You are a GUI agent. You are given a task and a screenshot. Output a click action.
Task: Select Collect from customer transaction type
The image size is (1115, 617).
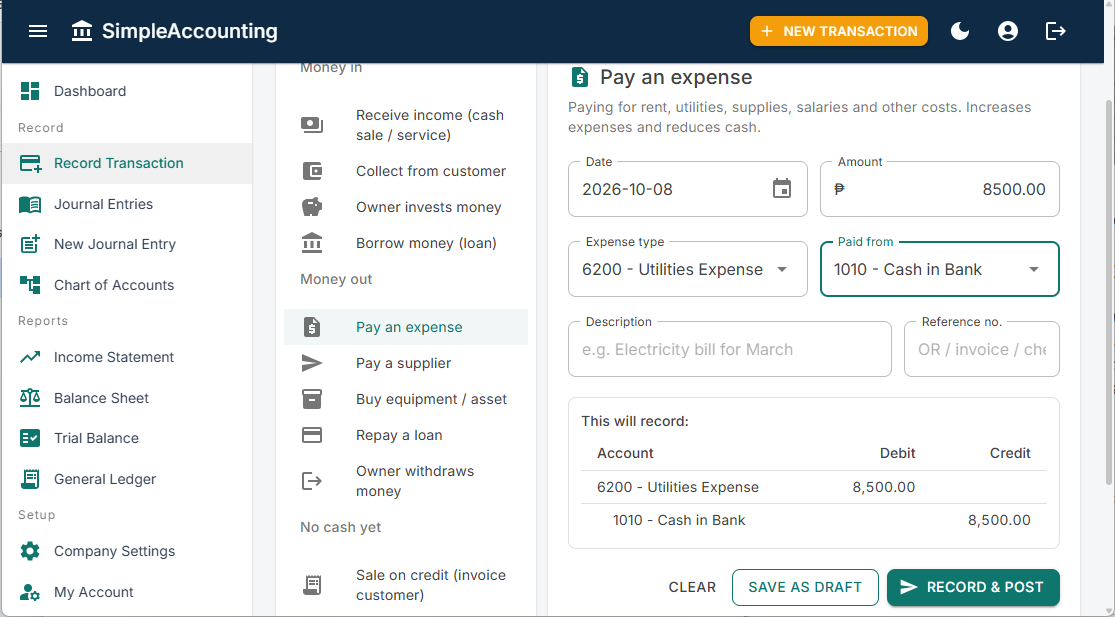406,171
